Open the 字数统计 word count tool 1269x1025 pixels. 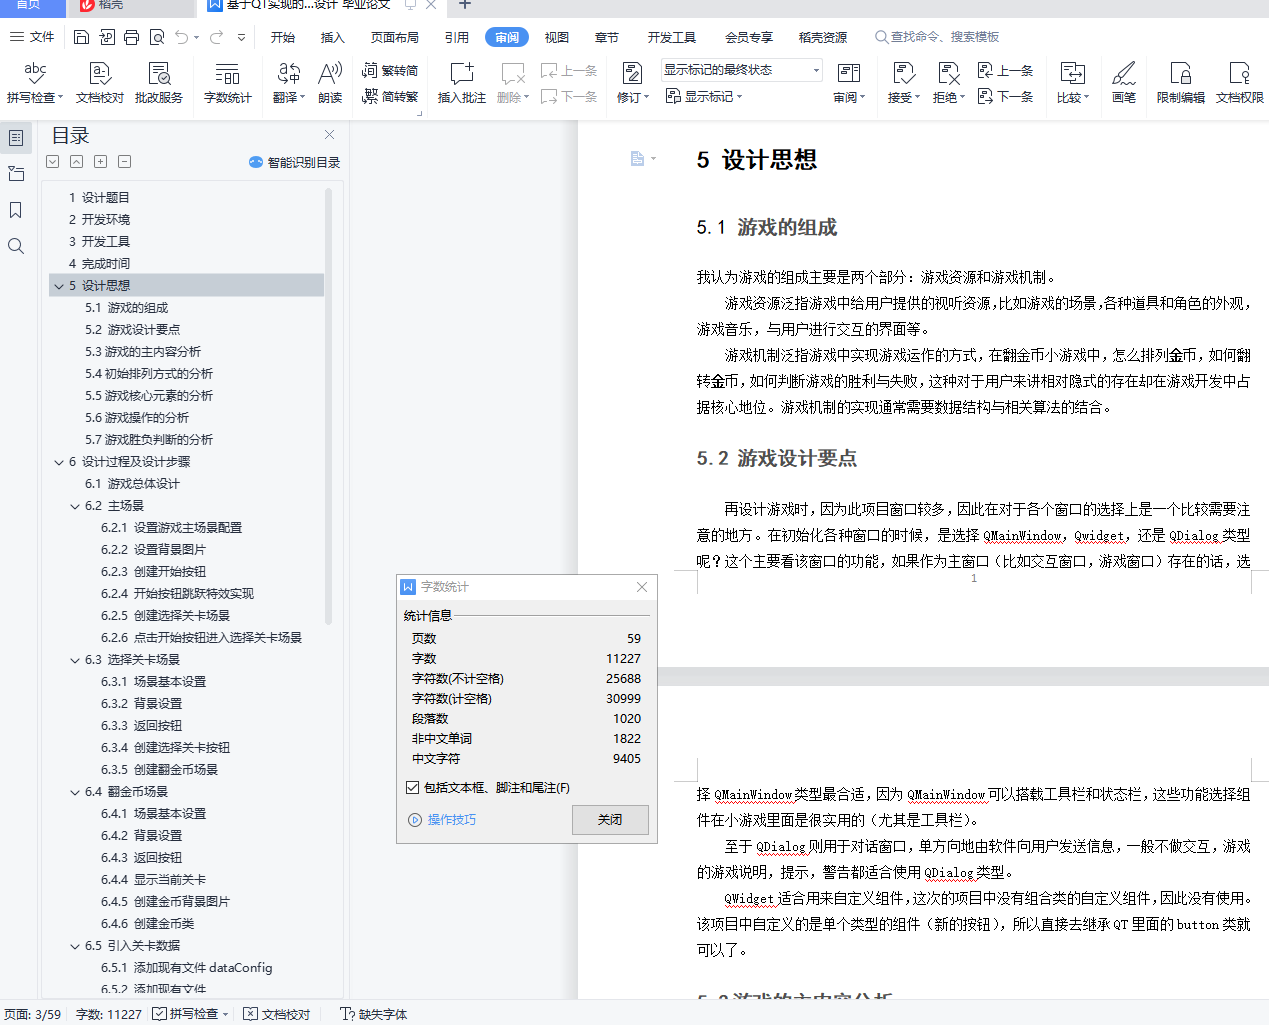click(227, 80)
